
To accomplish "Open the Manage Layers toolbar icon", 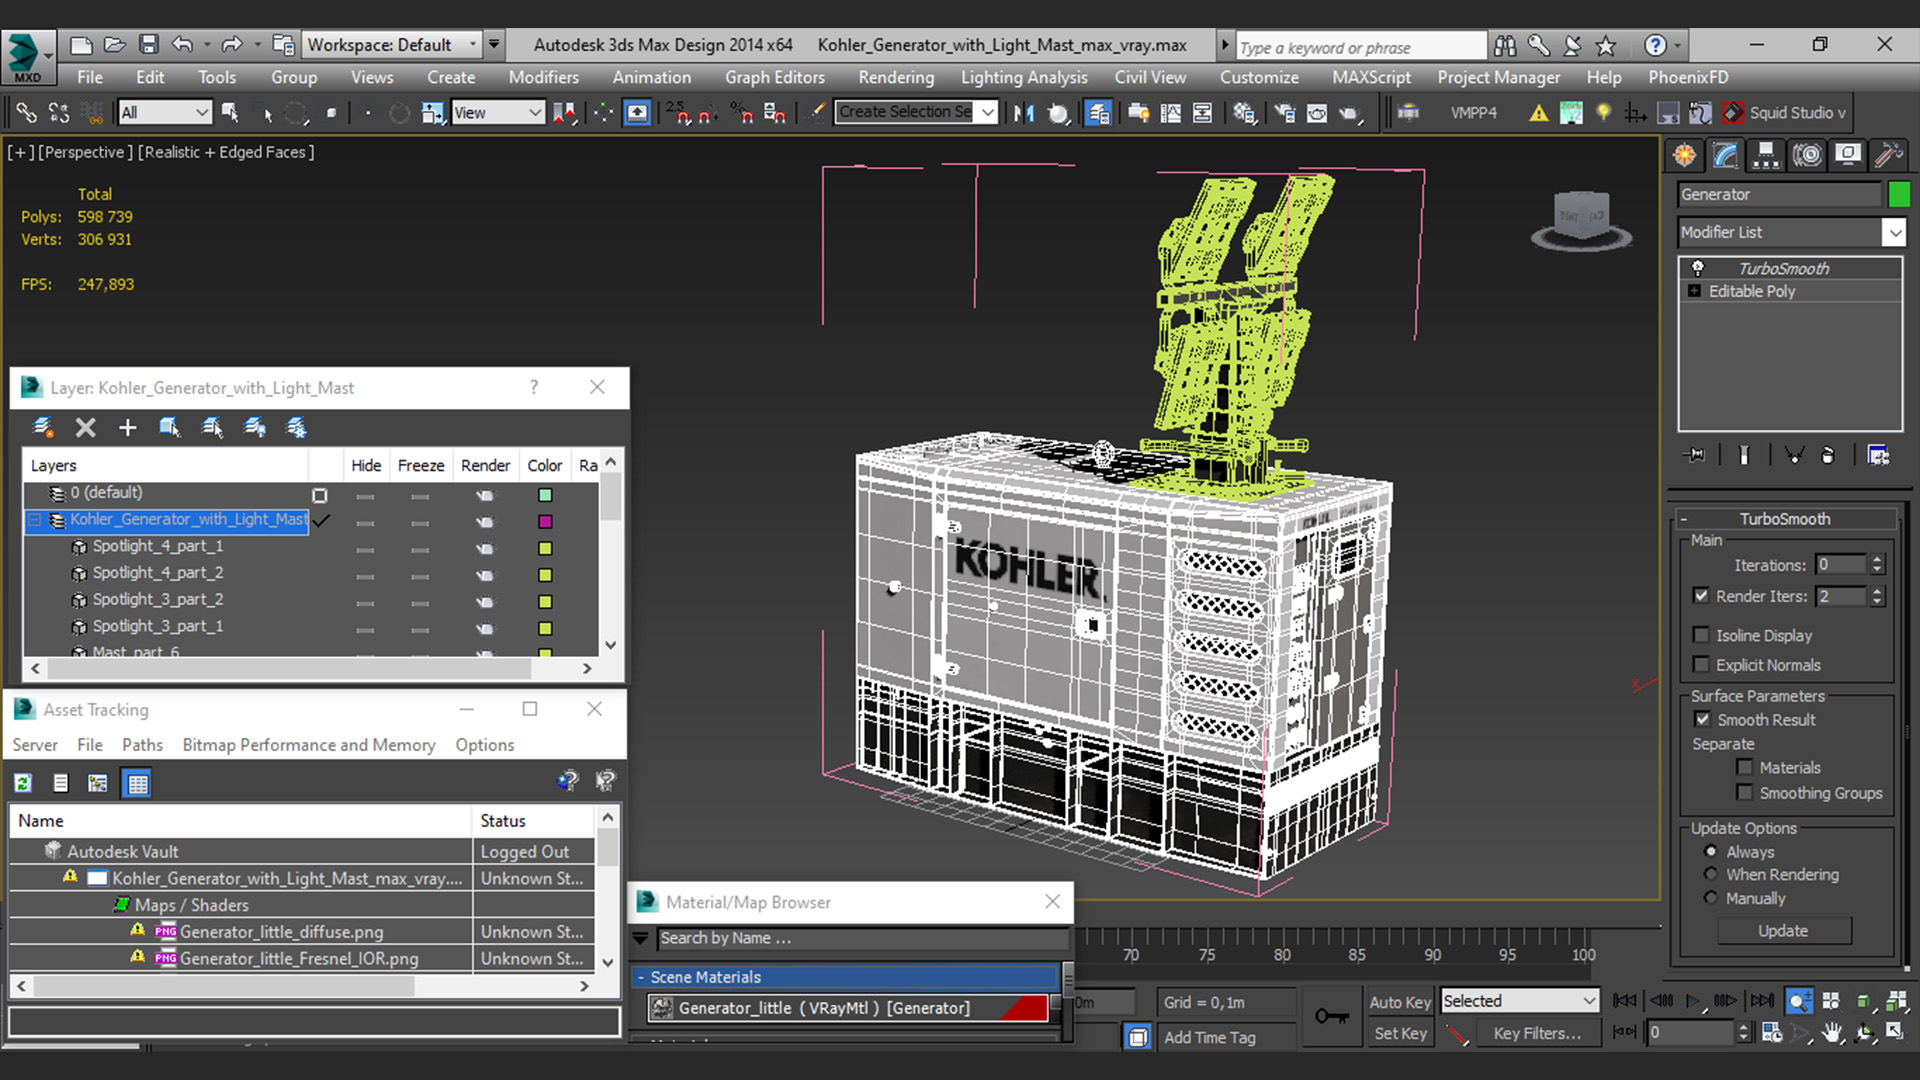I will click(x=1098, y=113).
